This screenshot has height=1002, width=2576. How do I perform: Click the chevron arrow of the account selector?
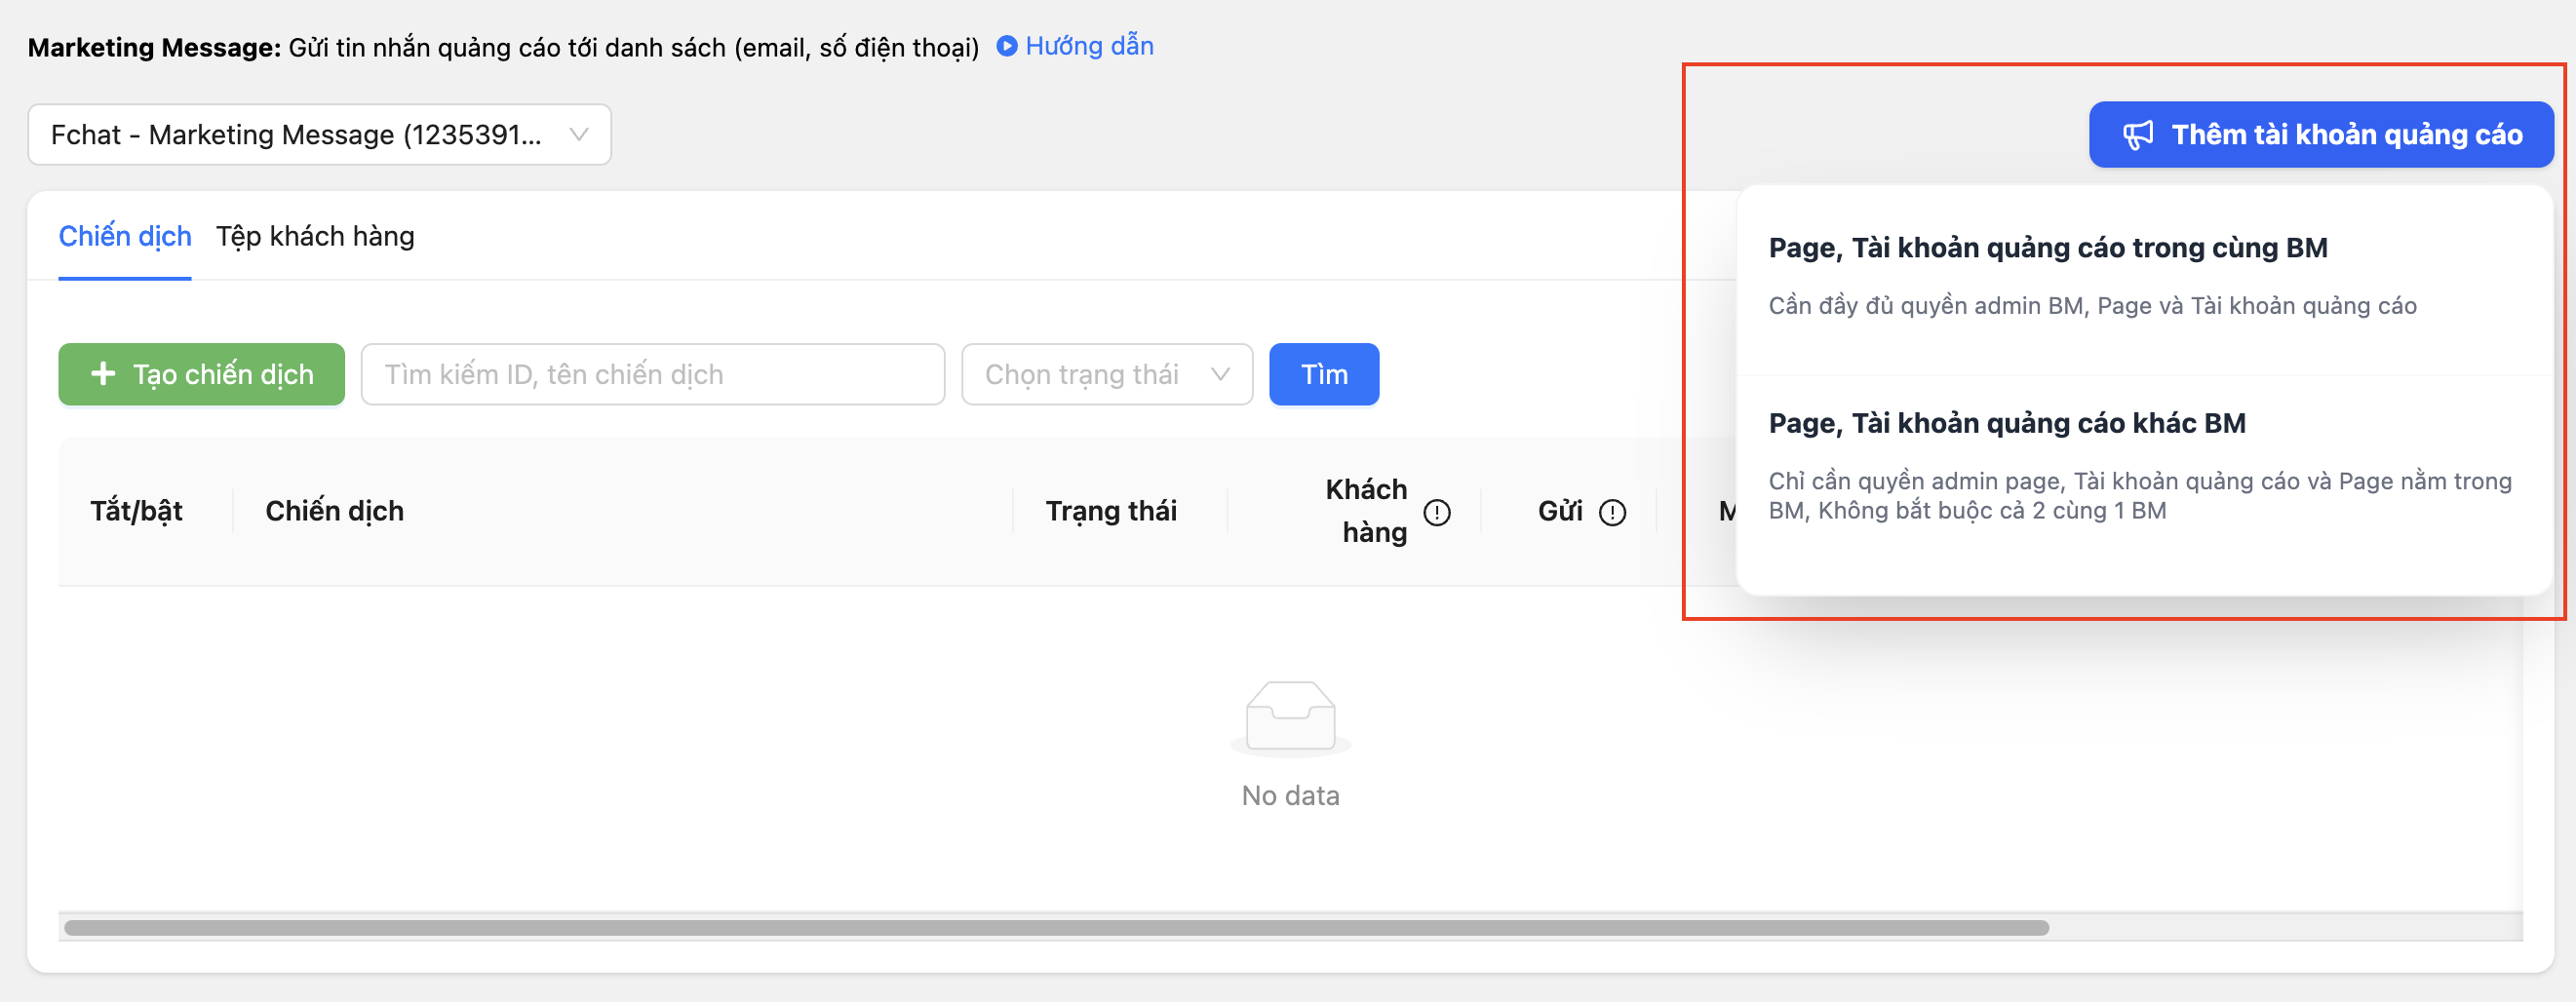(x=578, y=134)
